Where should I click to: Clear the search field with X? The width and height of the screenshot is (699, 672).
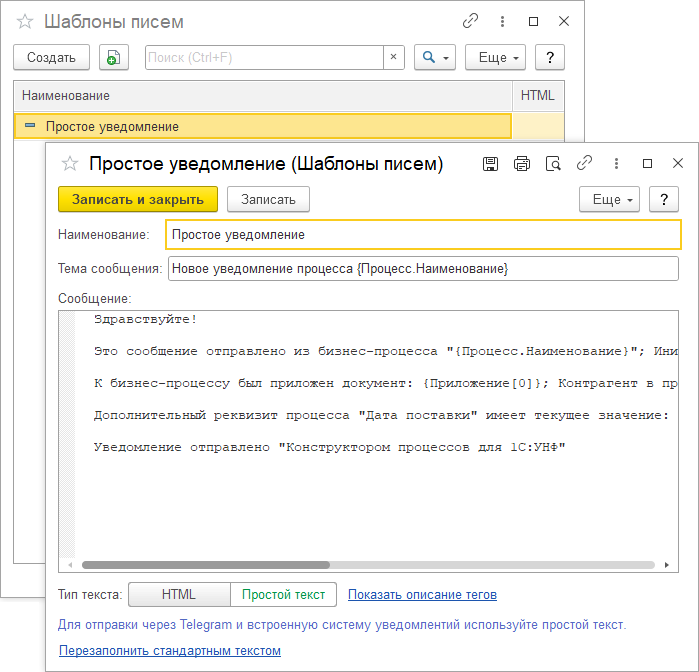tap(393, 58)
